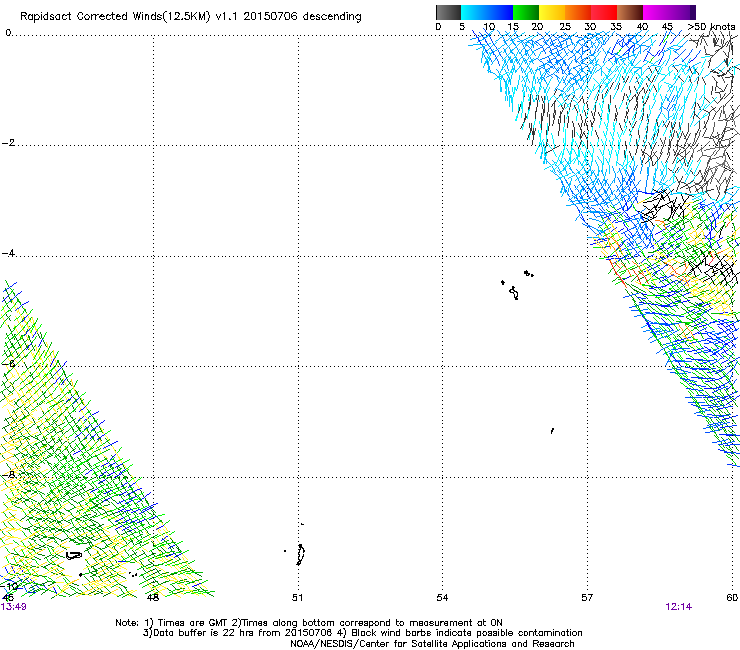Image resolution: width=740 pixels, height=650 pixels.
Task: Click the '35' label under the color bar
Action: click(616, 27)
